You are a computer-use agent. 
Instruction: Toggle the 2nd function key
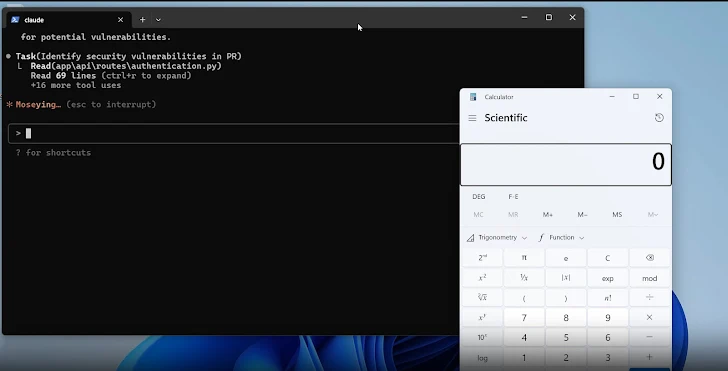click(x=482, y=258)
